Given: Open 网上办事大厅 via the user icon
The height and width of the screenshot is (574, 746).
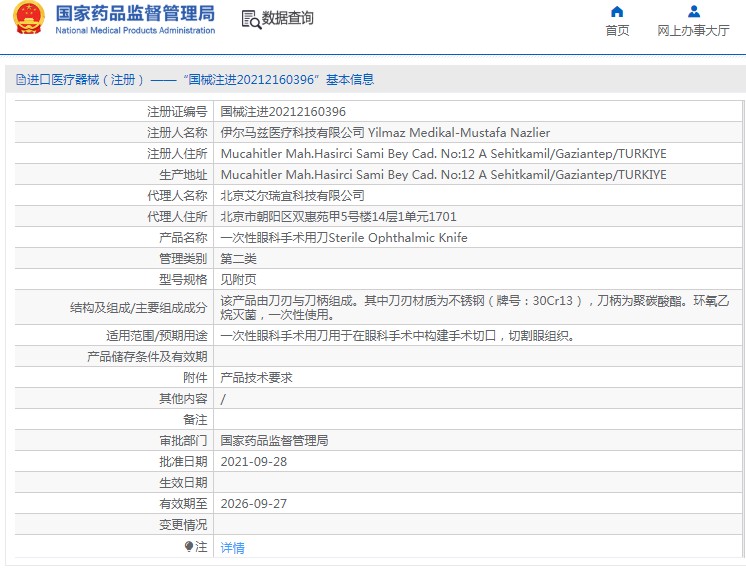Looking at the screenshot, I should point(694,11).
